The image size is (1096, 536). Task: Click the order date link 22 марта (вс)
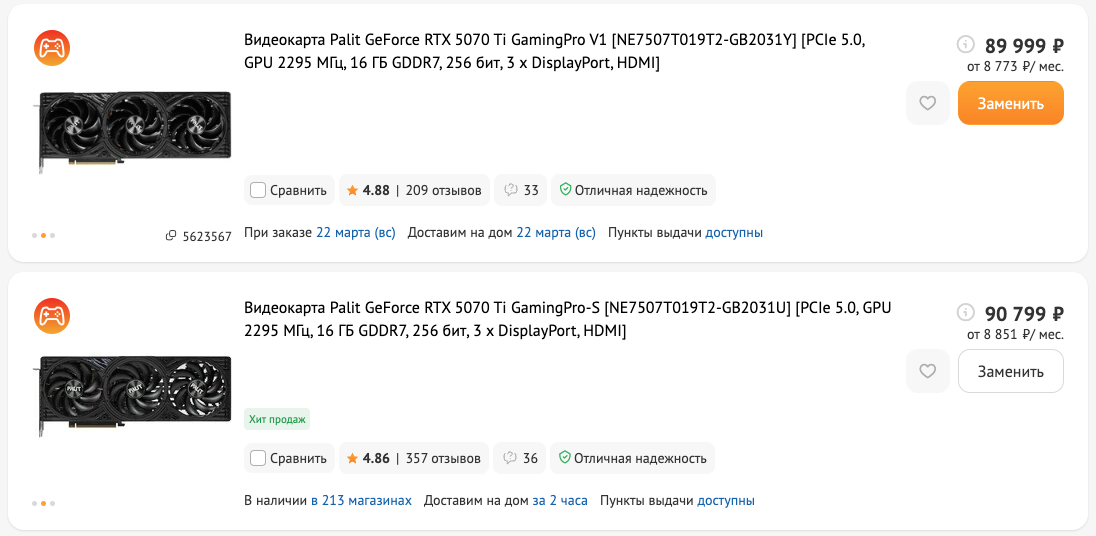[x=356, y=233]
